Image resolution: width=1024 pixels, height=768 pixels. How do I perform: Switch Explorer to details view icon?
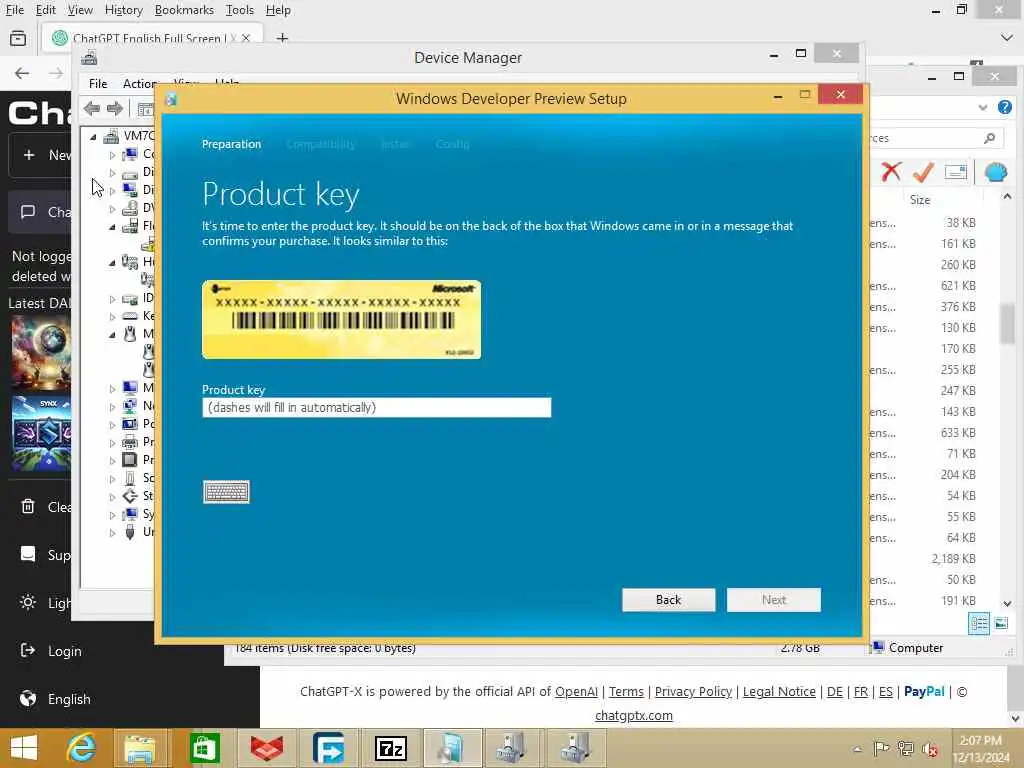pos(979,623)
